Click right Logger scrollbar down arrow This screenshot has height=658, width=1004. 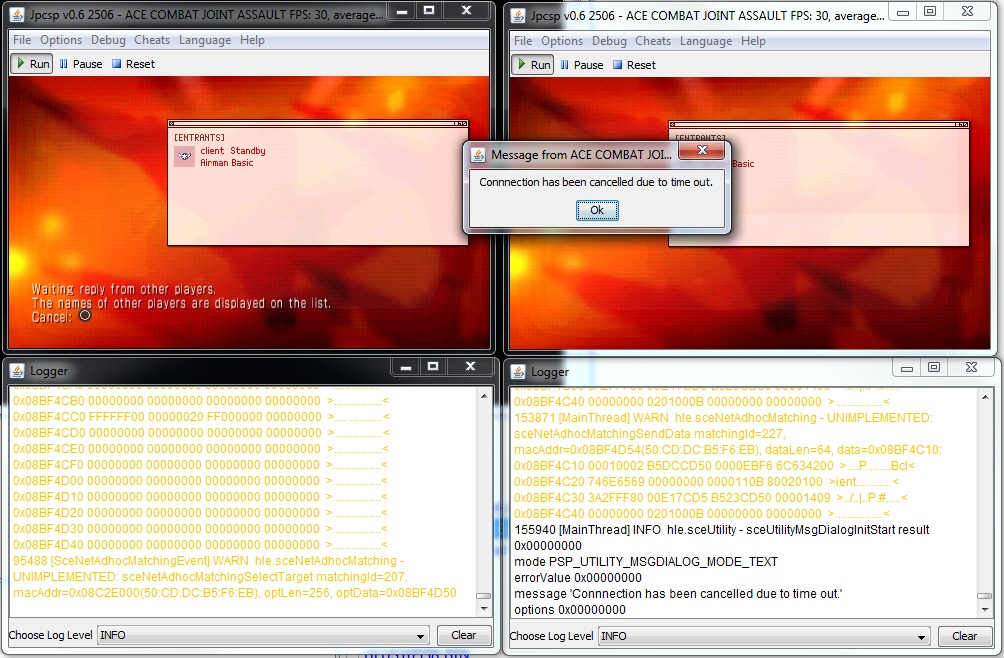pos(985,609)
